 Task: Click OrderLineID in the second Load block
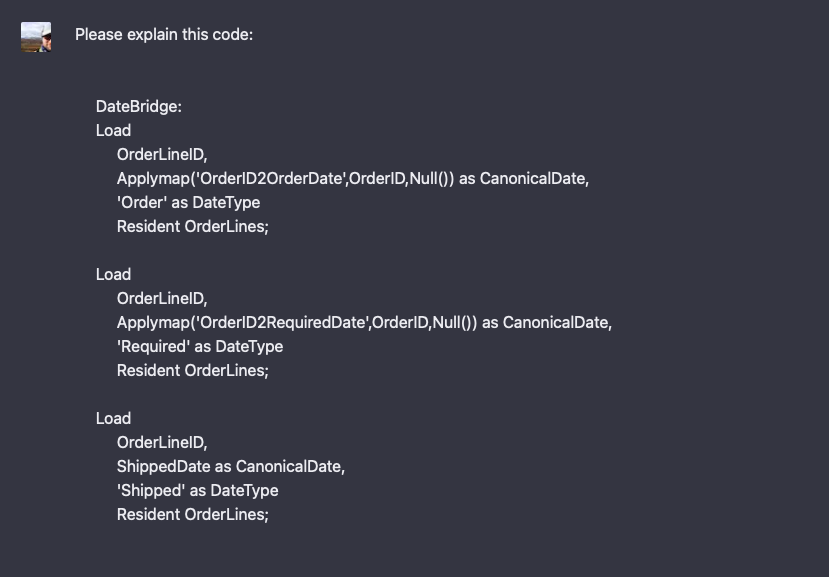pos(162,299)
